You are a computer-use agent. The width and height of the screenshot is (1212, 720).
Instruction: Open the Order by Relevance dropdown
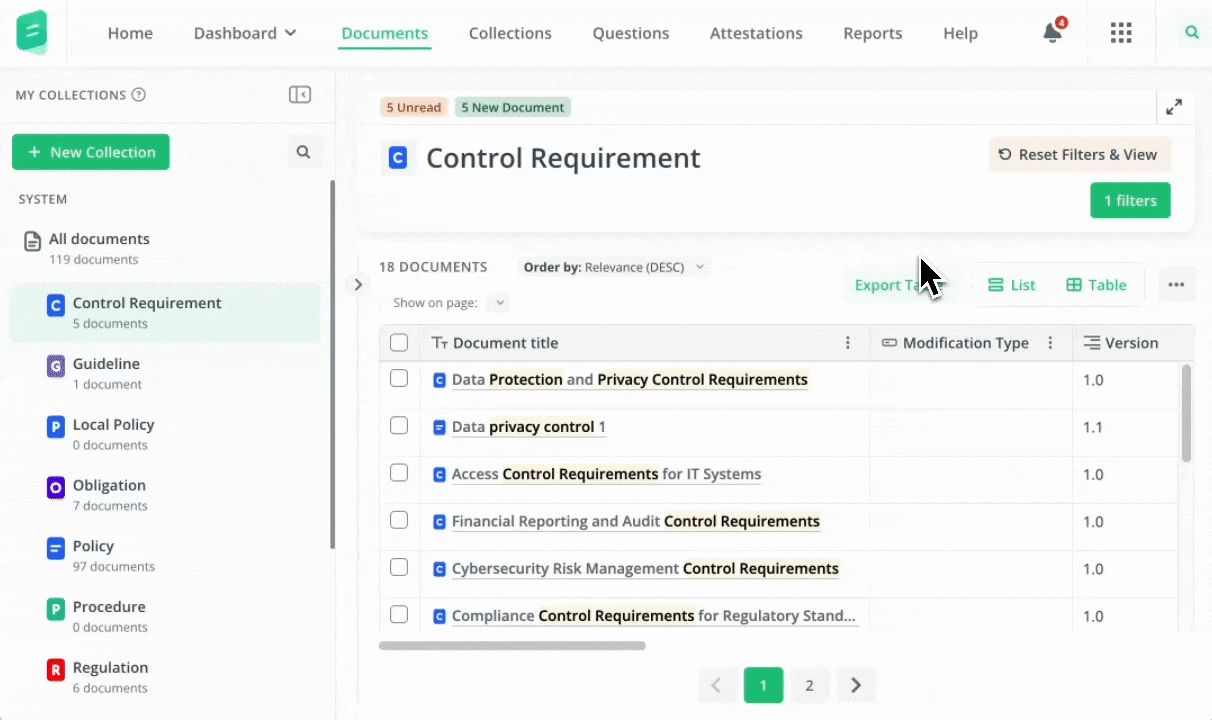616,267
